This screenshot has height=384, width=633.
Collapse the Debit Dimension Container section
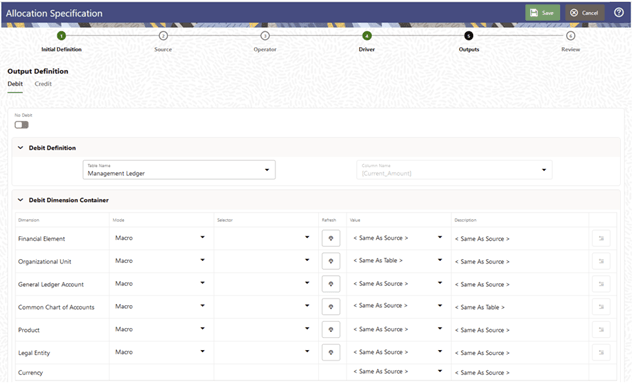pos(21,200)
